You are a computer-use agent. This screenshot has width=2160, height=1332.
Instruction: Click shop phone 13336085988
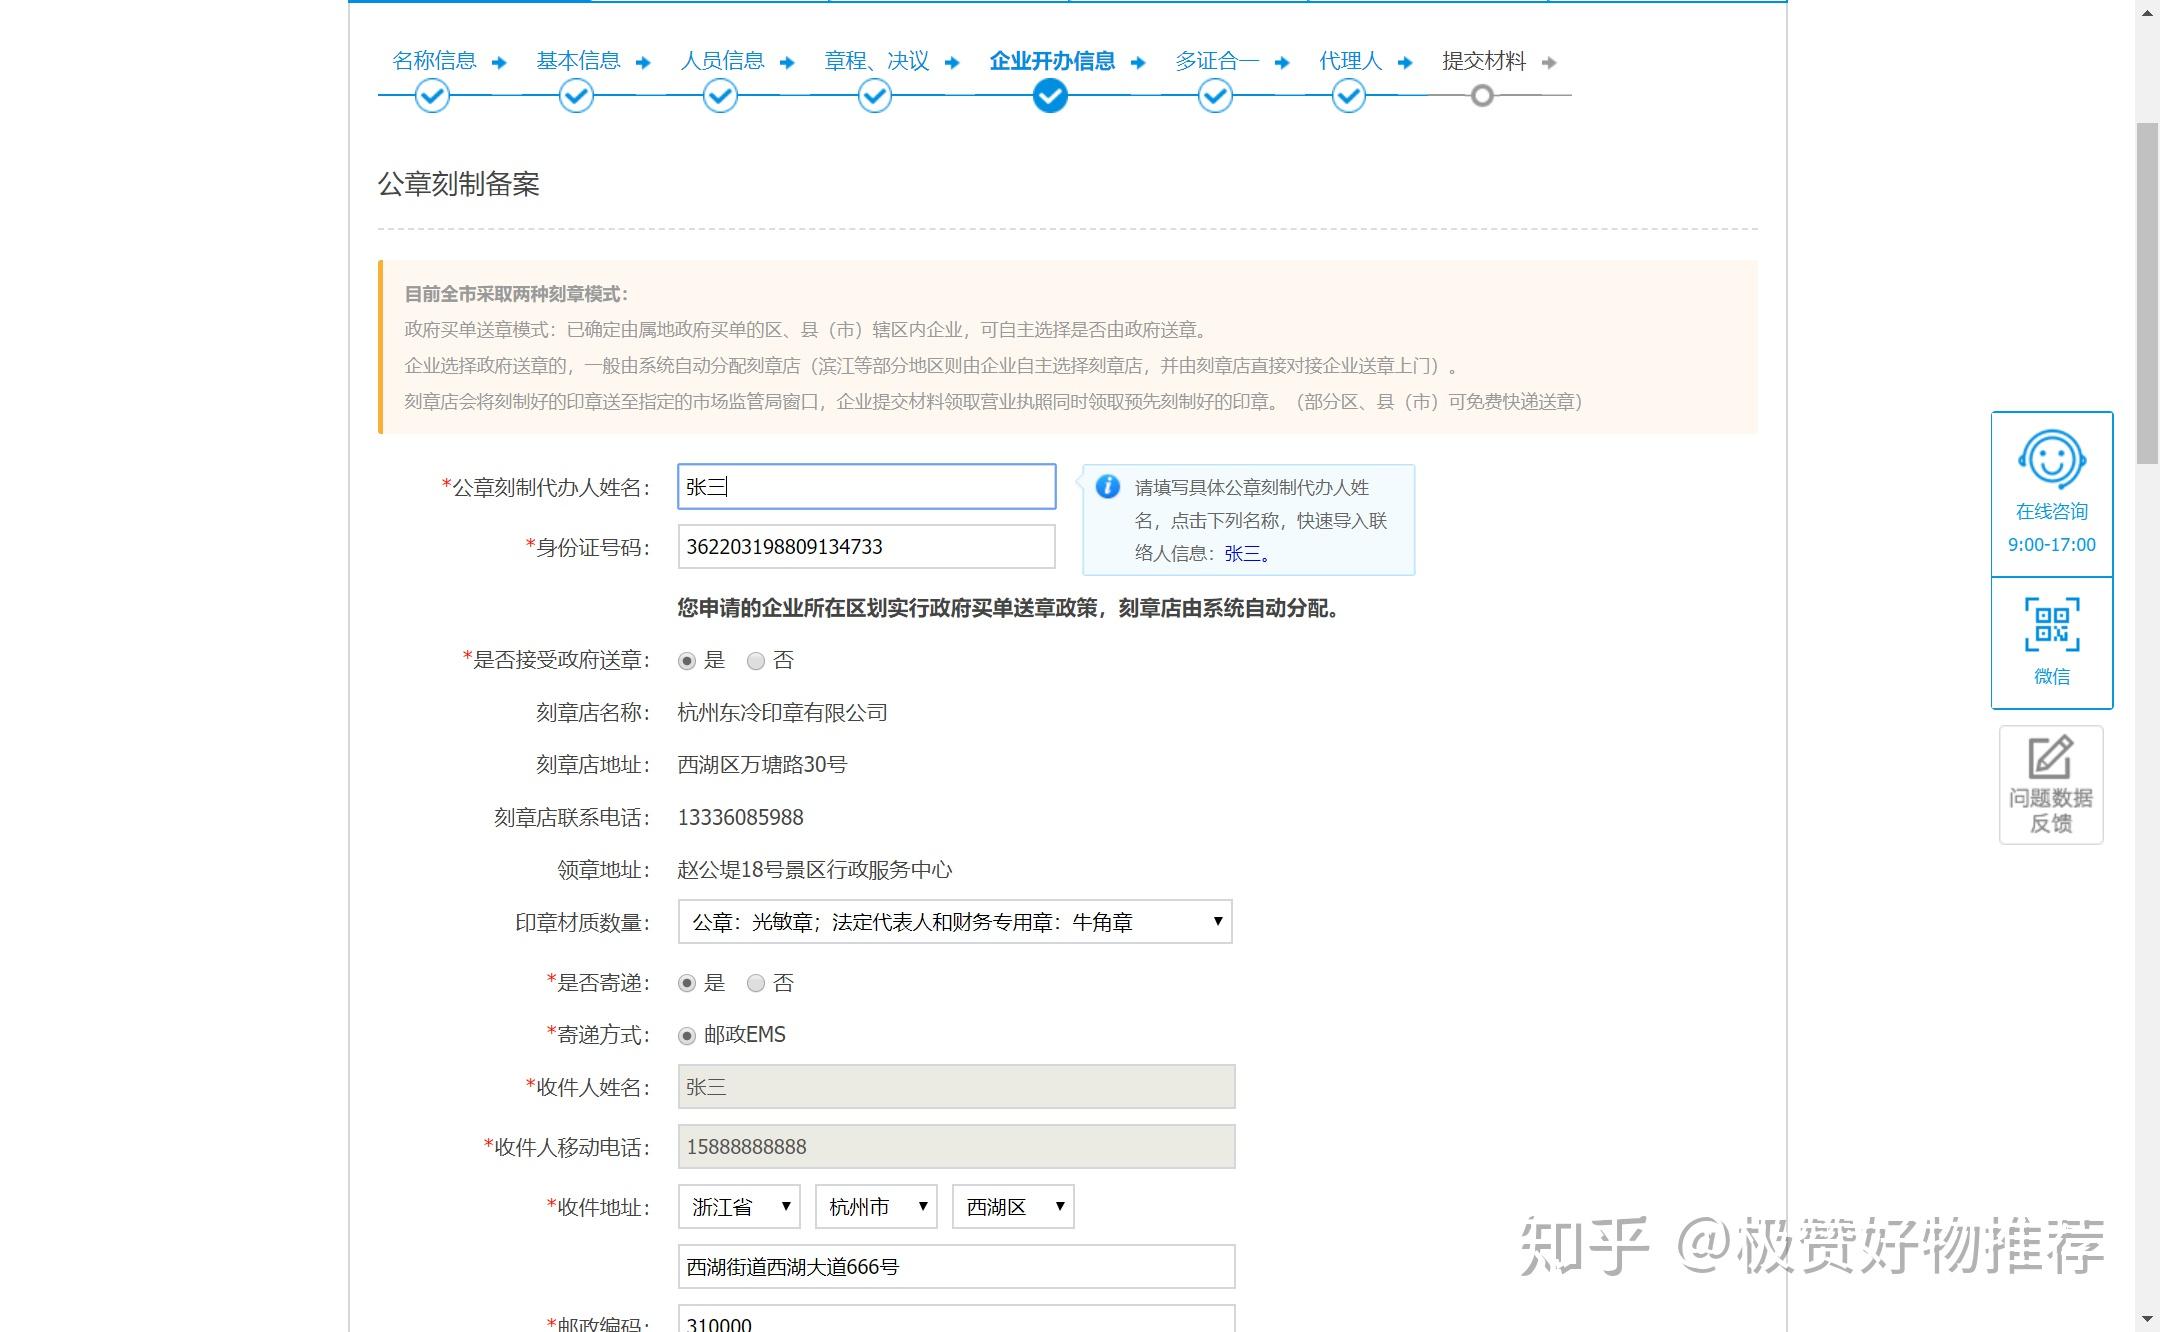(741, 818)
